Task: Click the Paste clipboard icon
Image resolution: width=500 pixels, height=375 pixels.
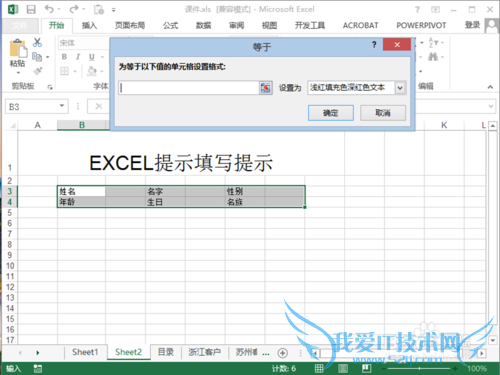Action: pos(18,49)
